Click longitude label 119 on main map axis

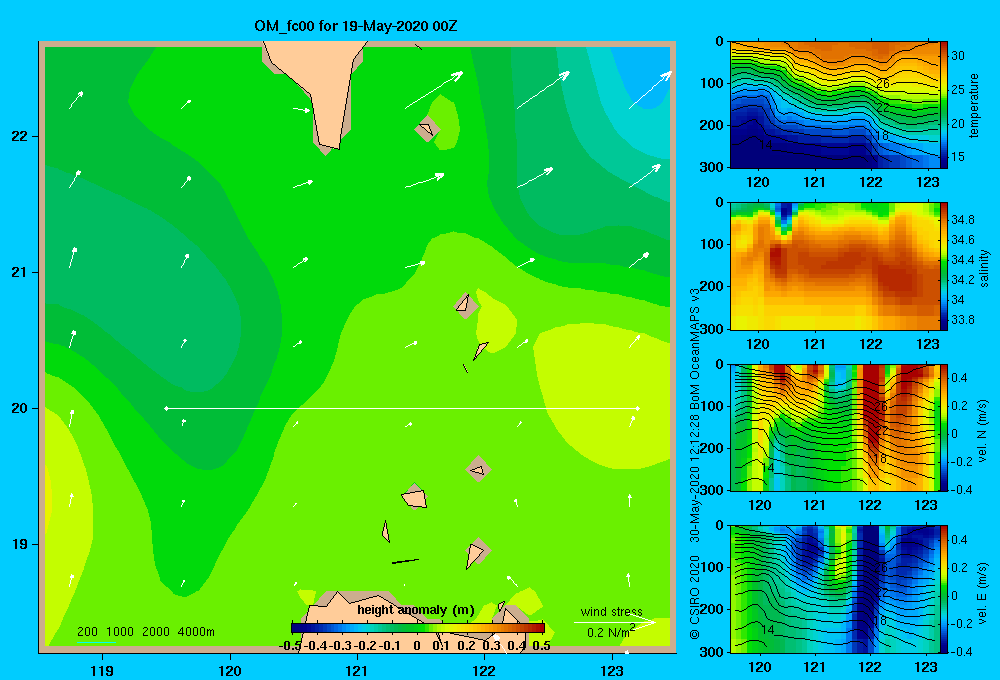click(102, 670)
